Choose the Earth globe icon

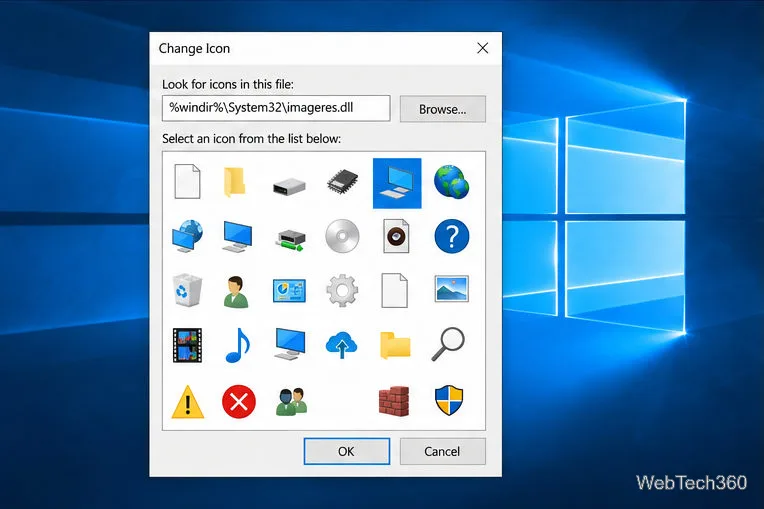tap(452, 182)
